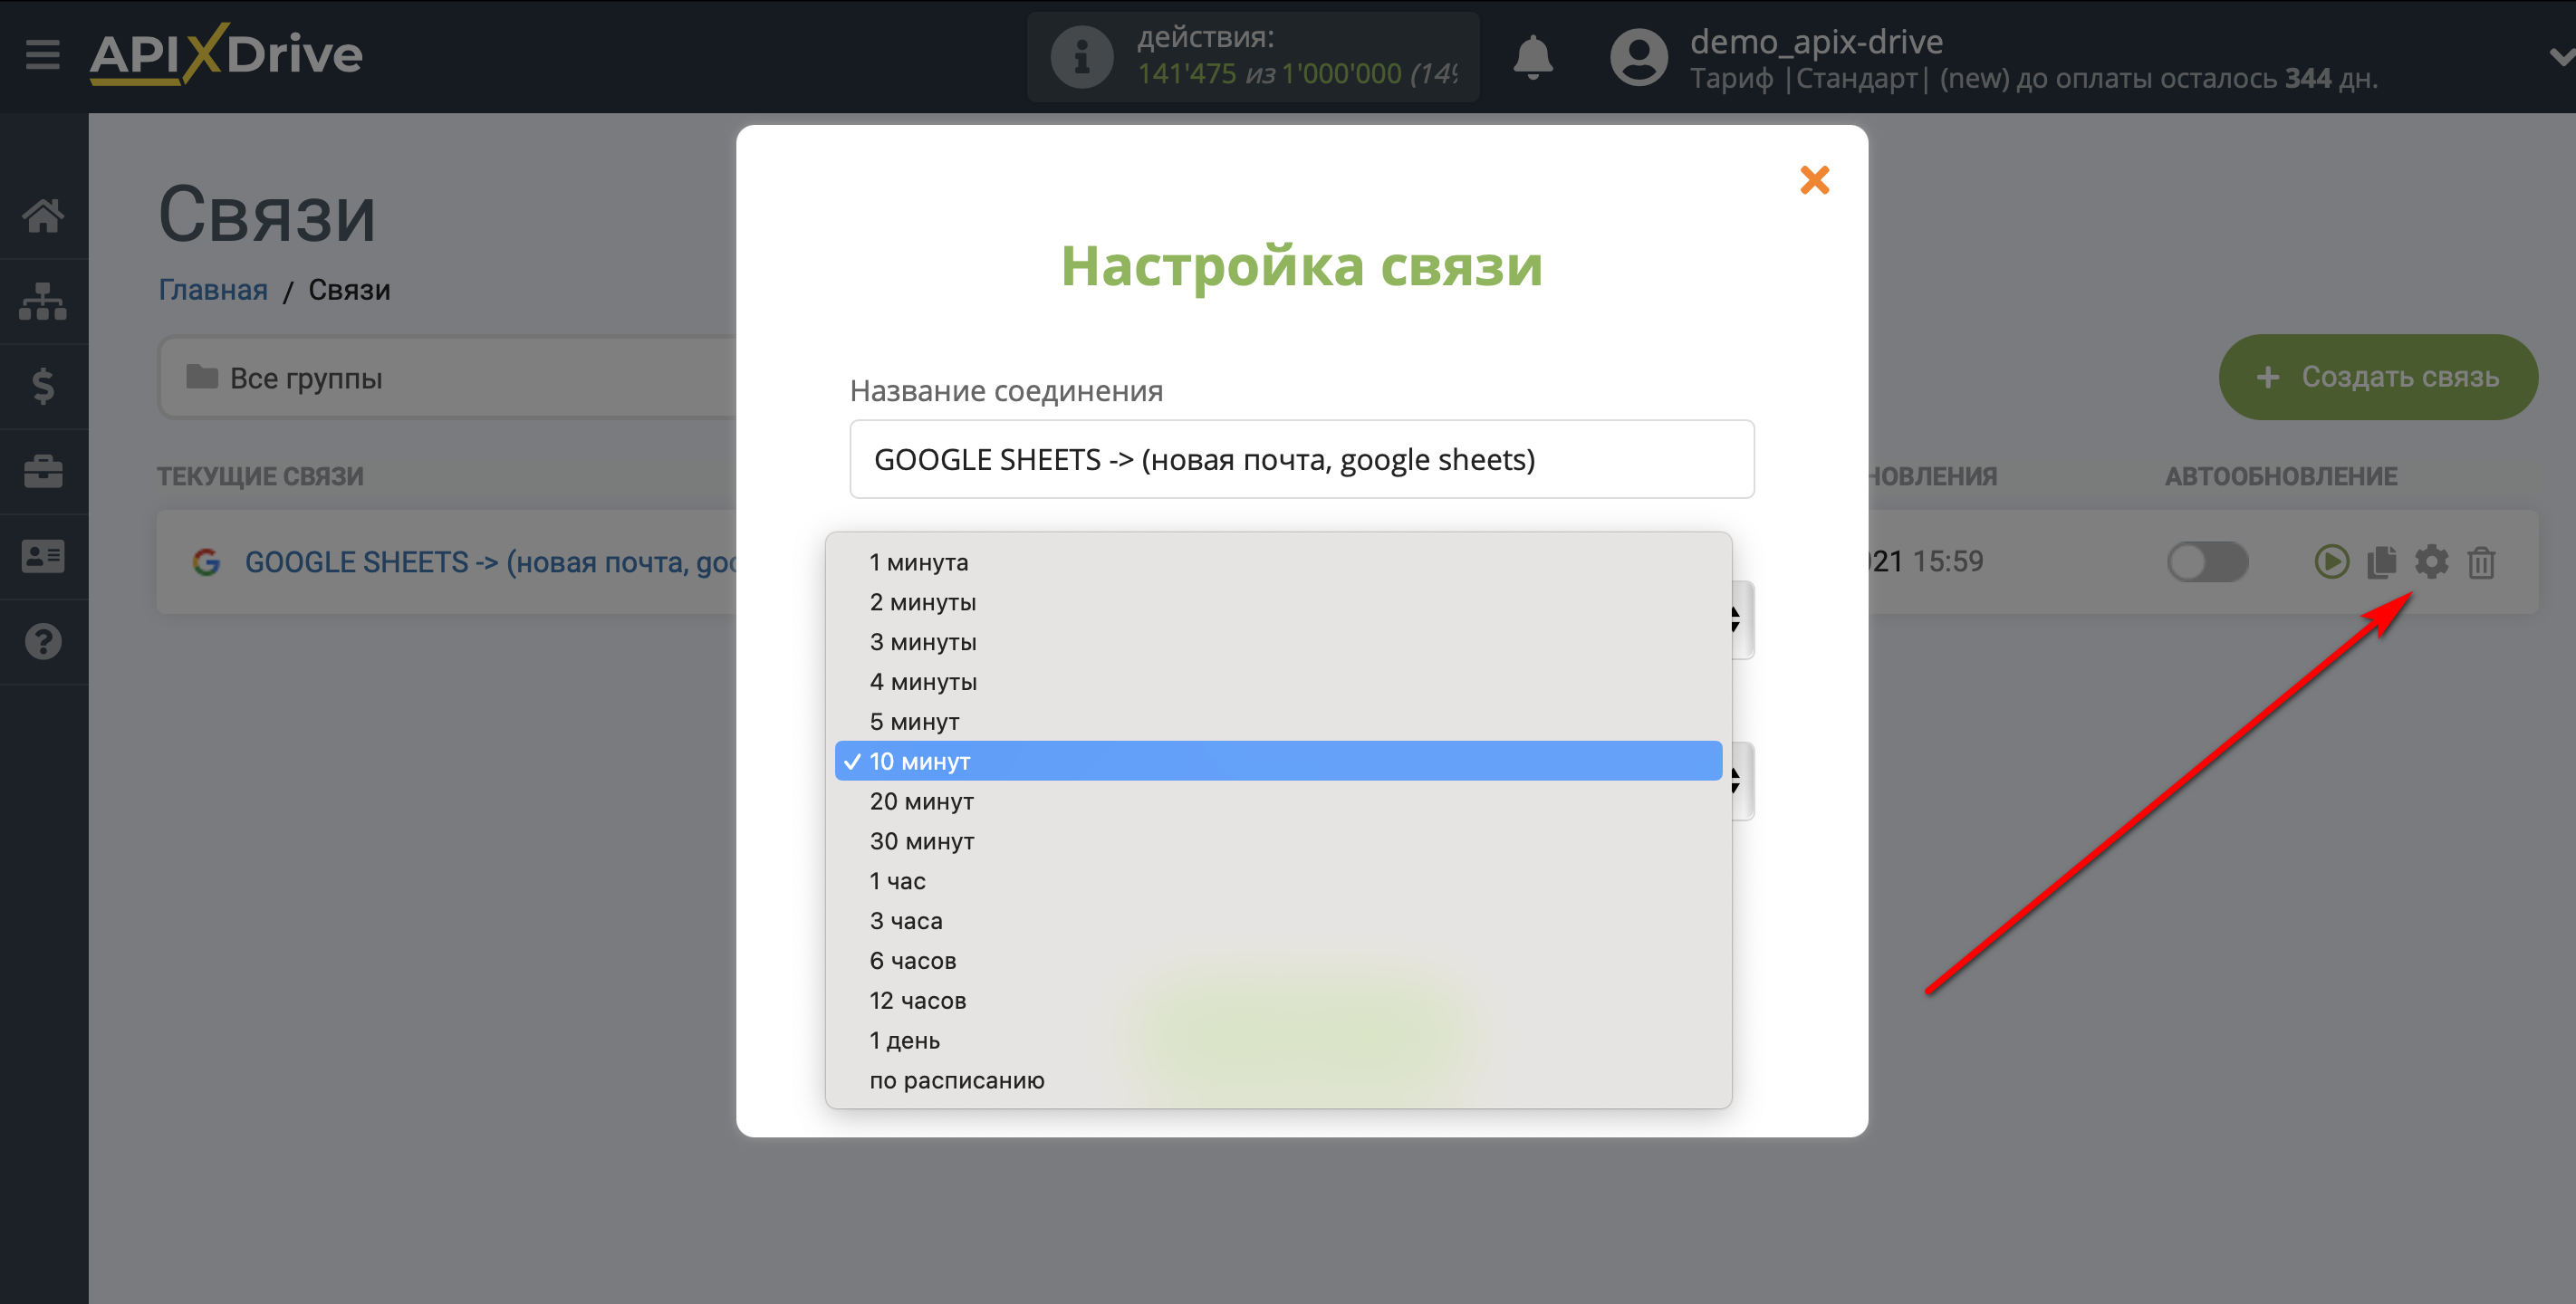Click the demo_apix-drive username
The width and height of the screenshot is (2576, 1304).
(1816, 41)
